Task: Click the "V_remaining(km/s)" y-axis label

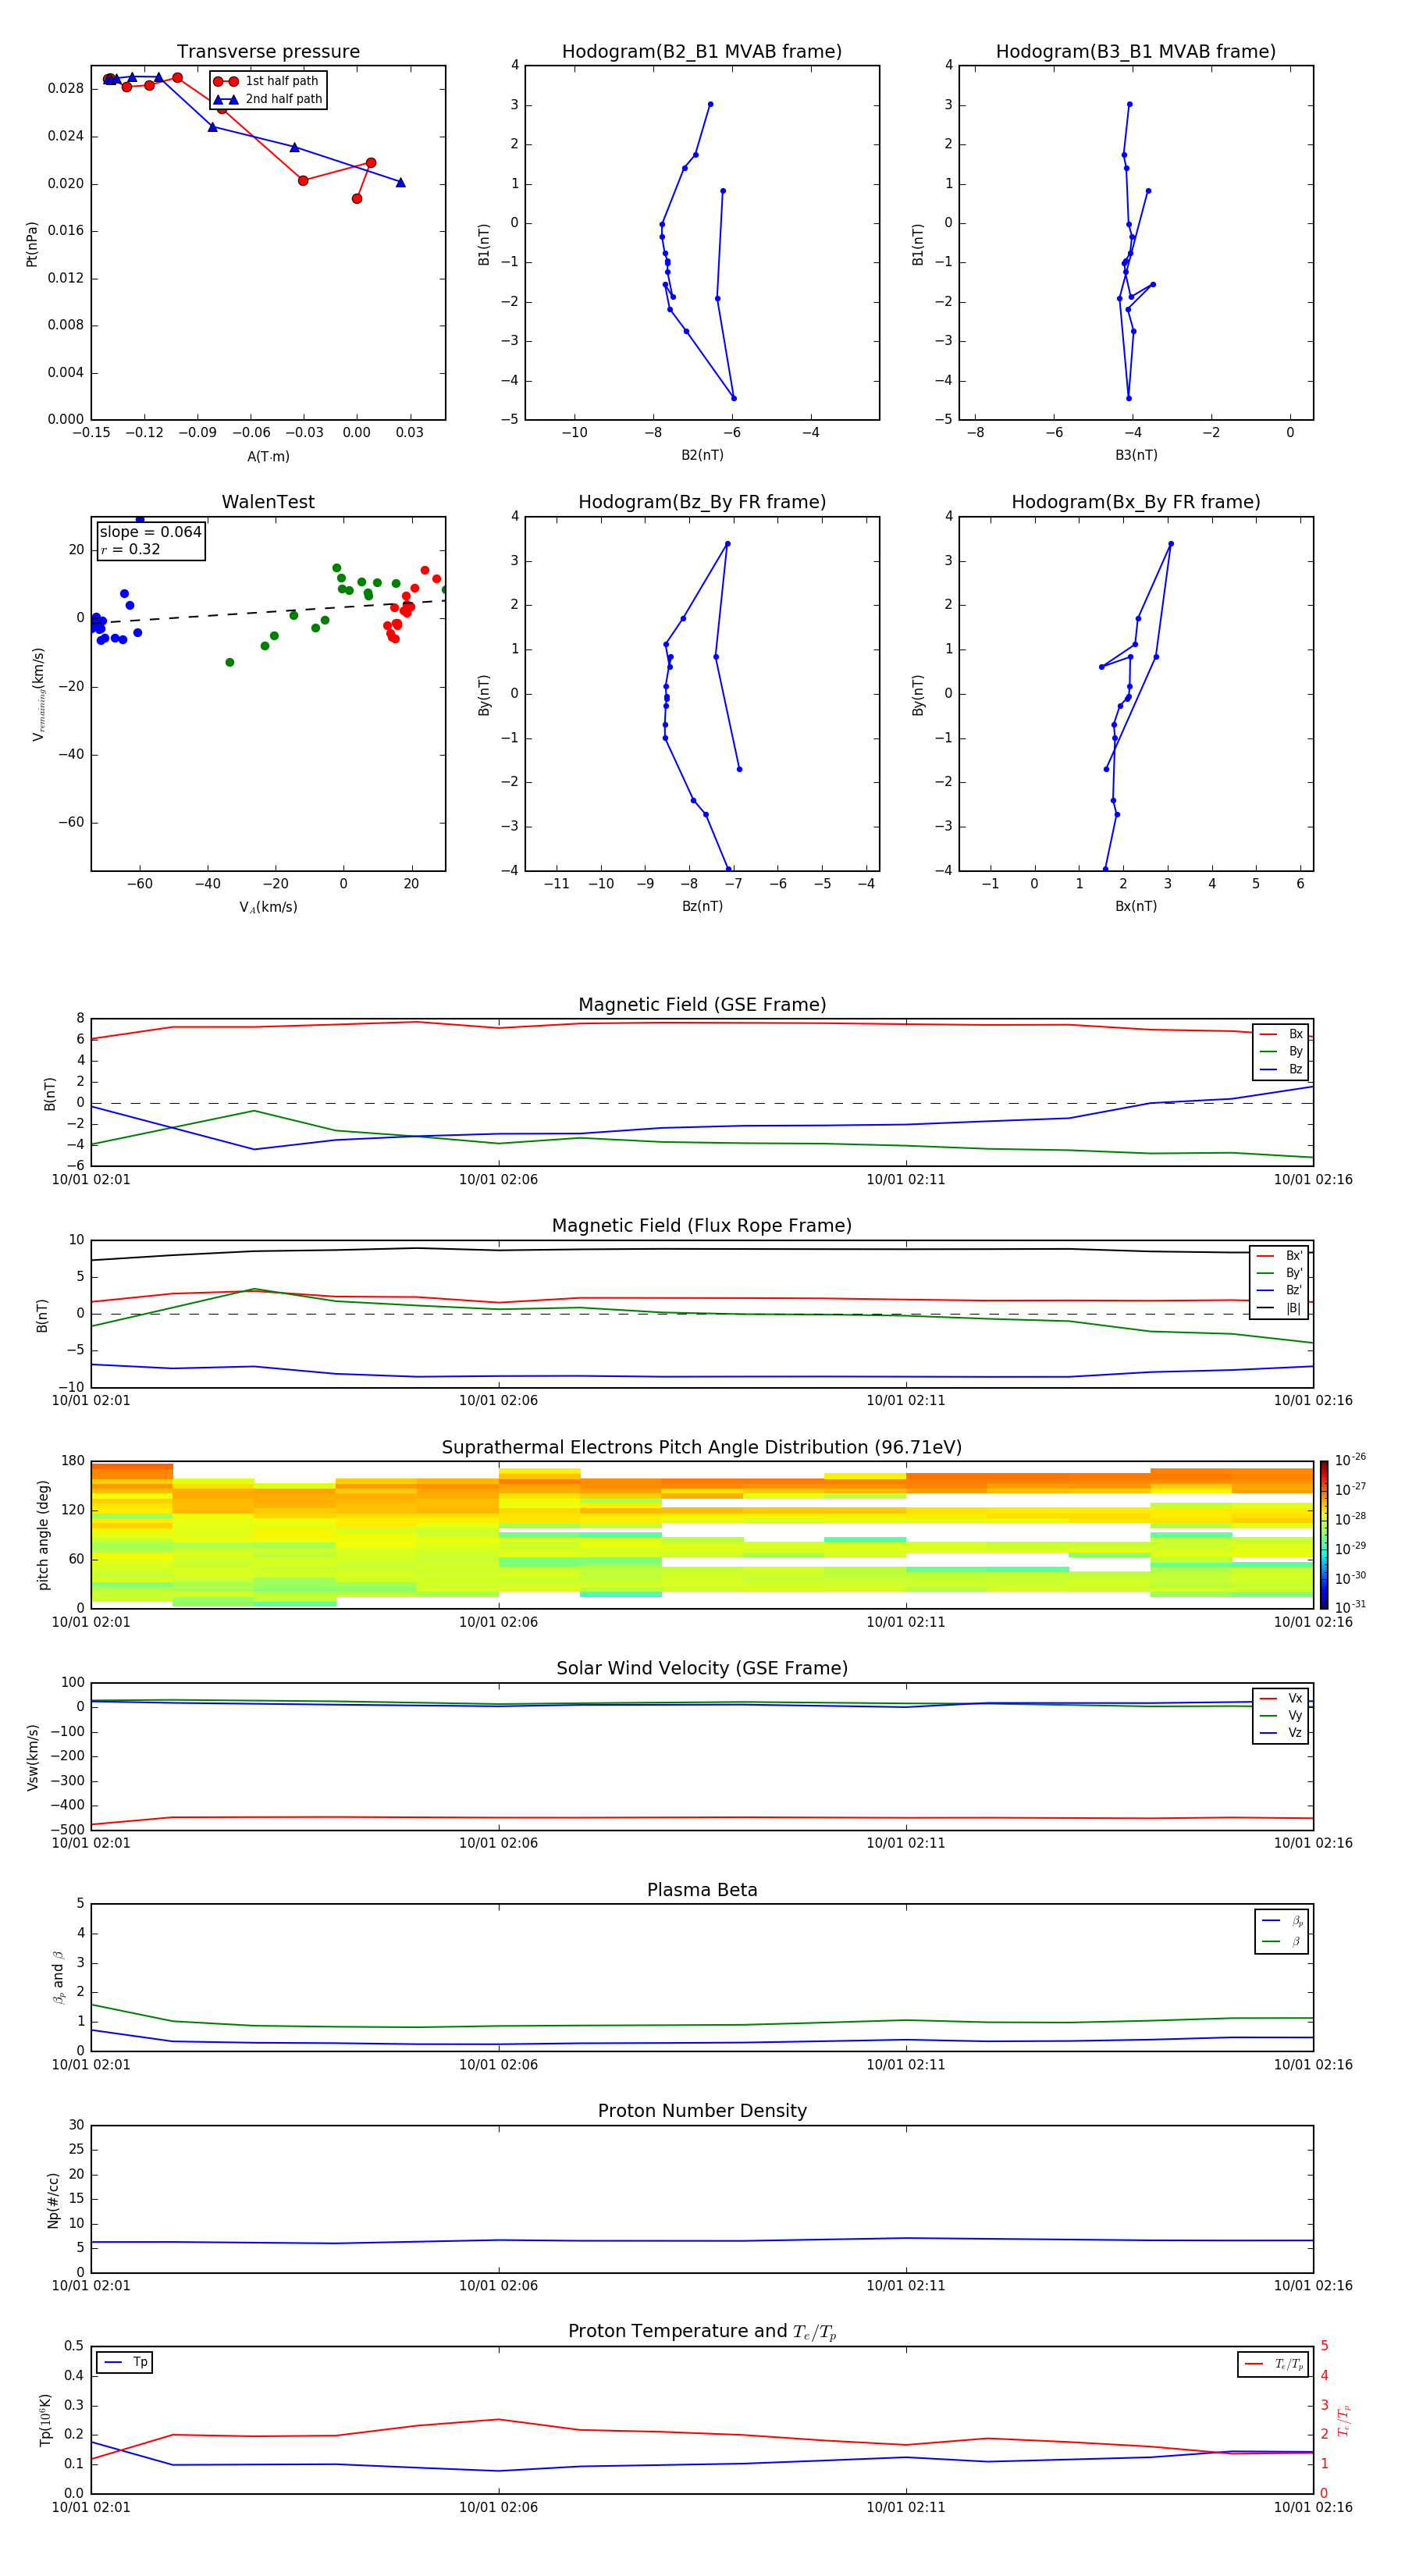Action: click(38, 694)
